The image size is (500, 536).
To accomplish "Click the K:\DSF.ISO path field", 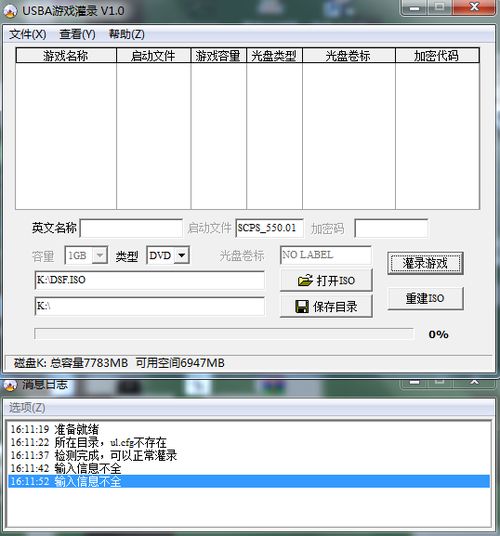I will [149, 280].
